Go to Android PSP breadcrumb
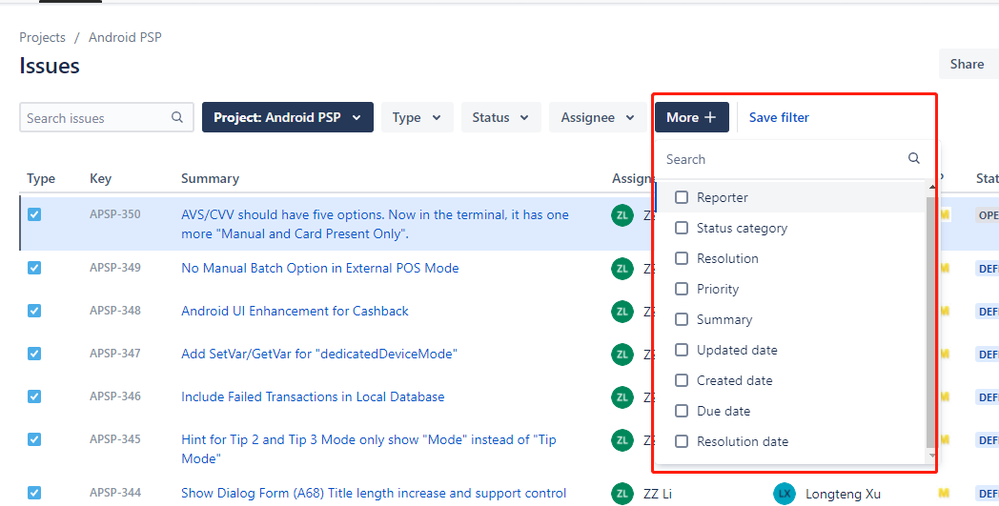This screenshot has width=999, height=506. click(x=125, y=37)
